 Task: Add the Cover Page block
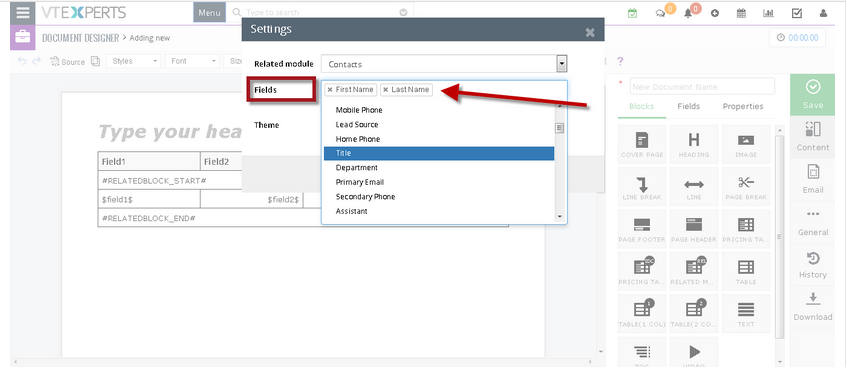coord(642,145)
